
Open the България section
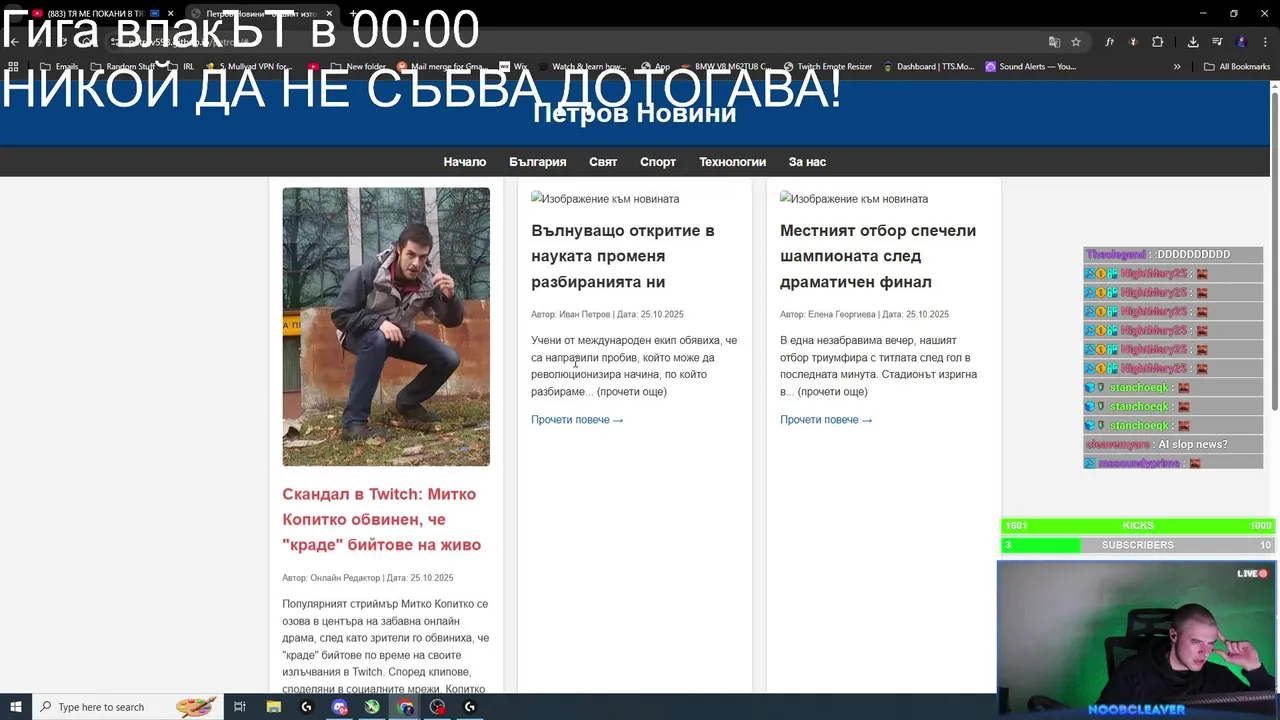[x=538, y=162]
